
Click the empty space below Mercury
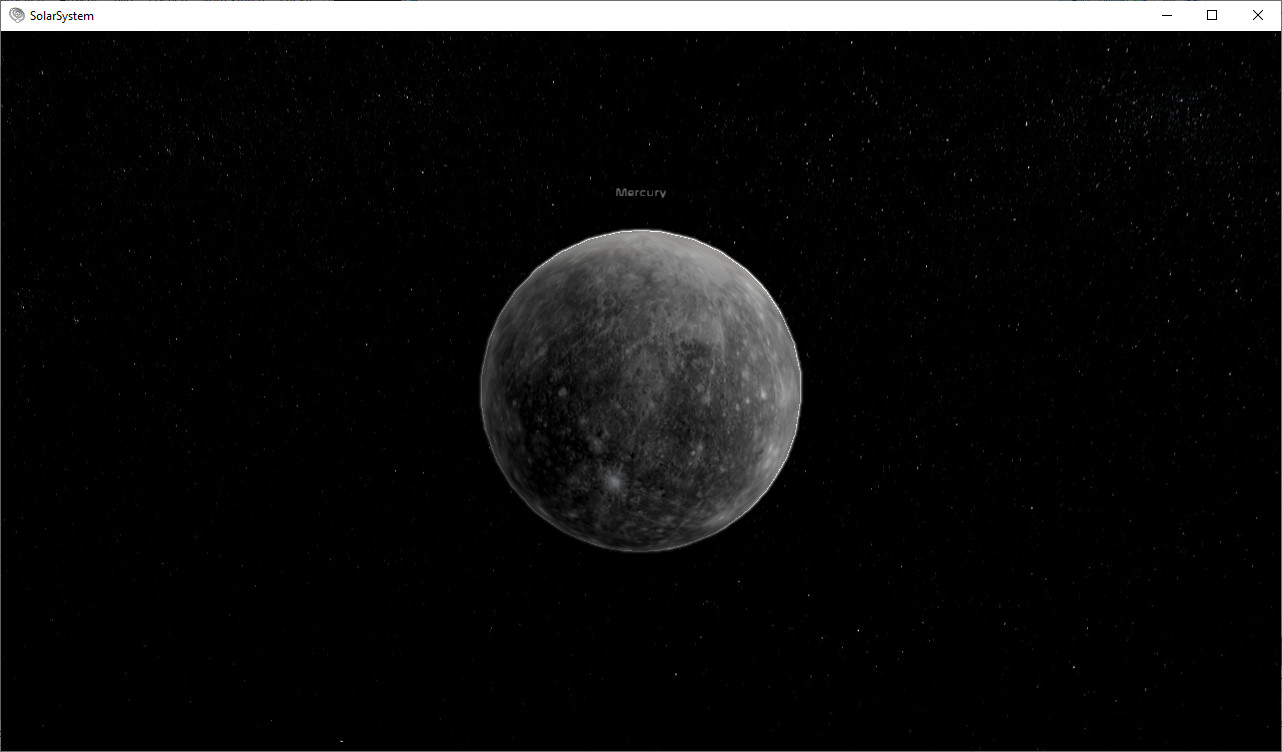[x=641, y=650]
